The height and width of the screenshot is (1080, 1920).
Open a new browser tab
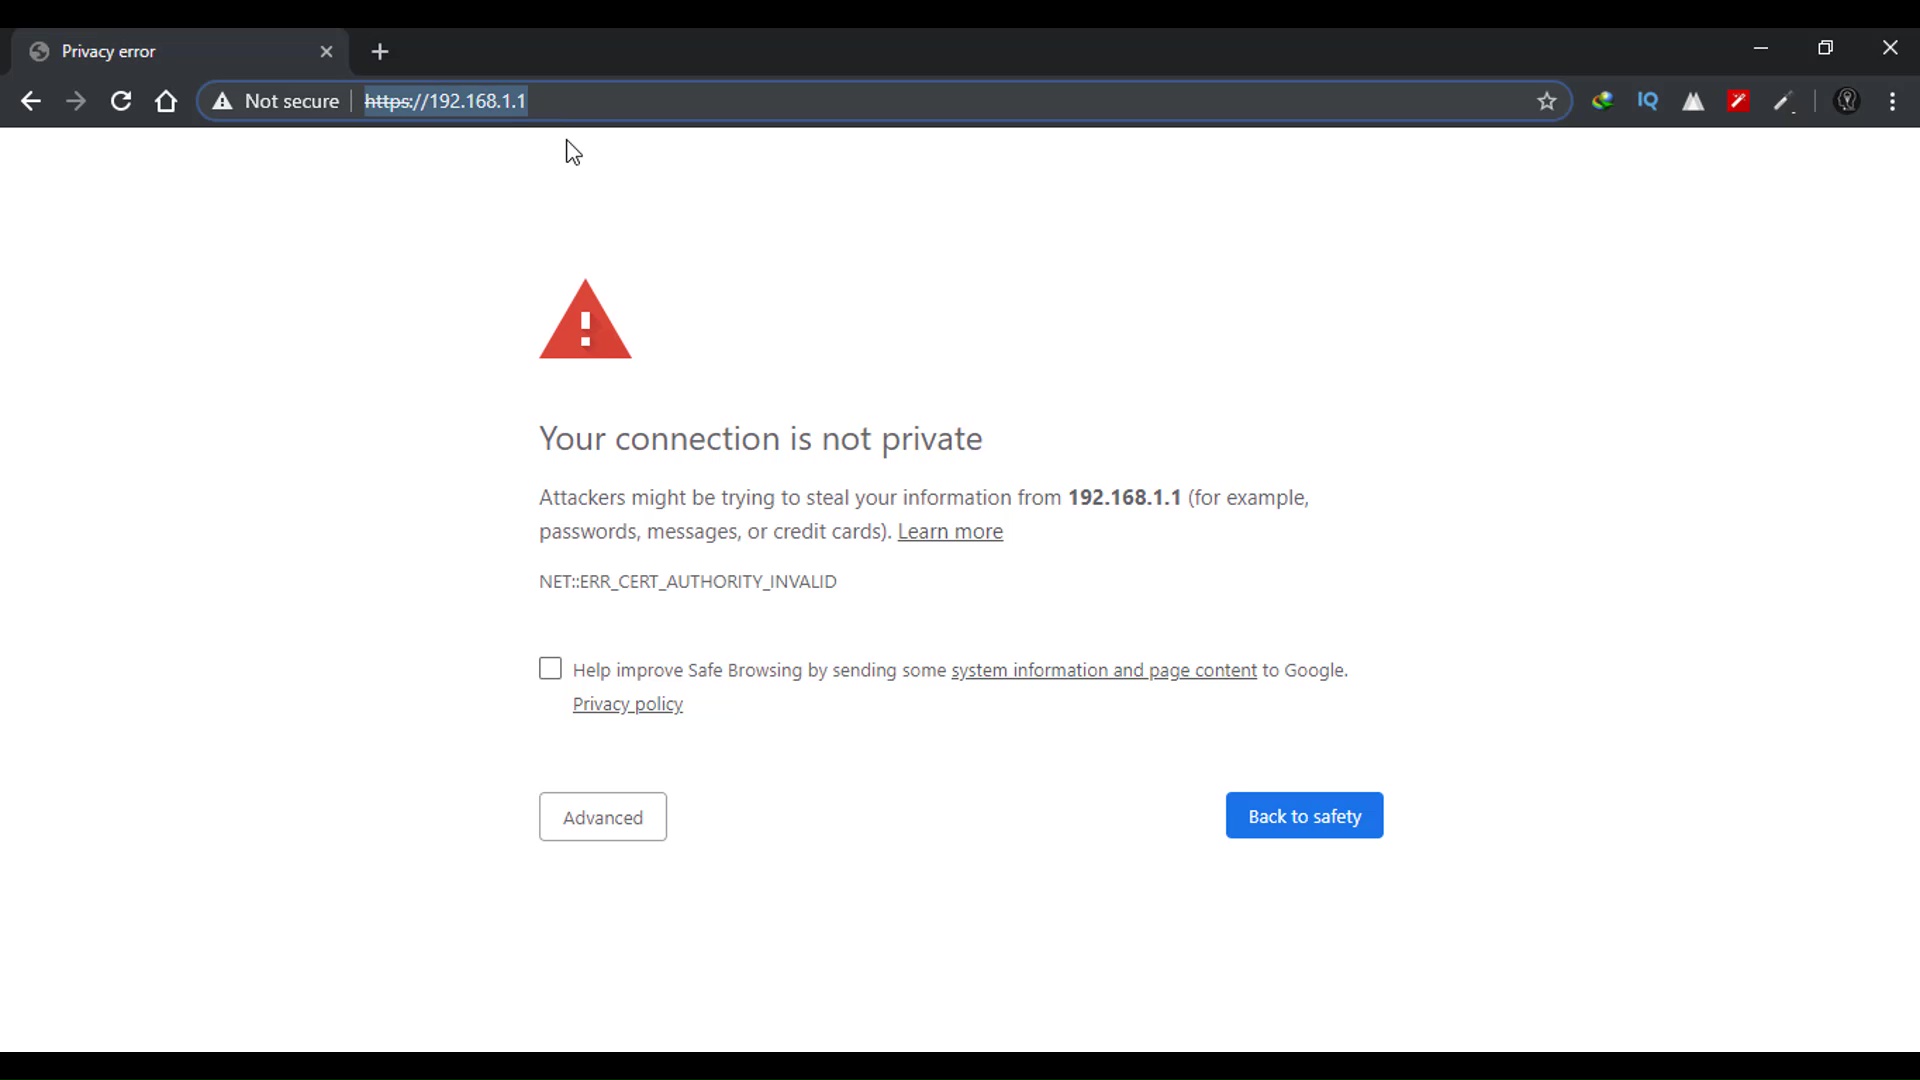click(380, 51)
